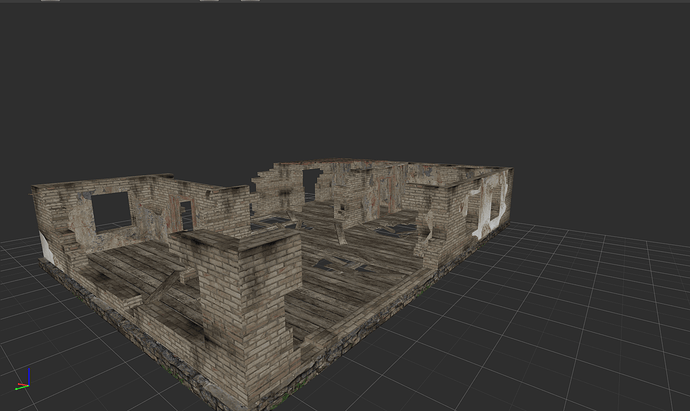Select the narrow doorway in the left wall
The width and height of the screenshot is (690, 411).
186,215
